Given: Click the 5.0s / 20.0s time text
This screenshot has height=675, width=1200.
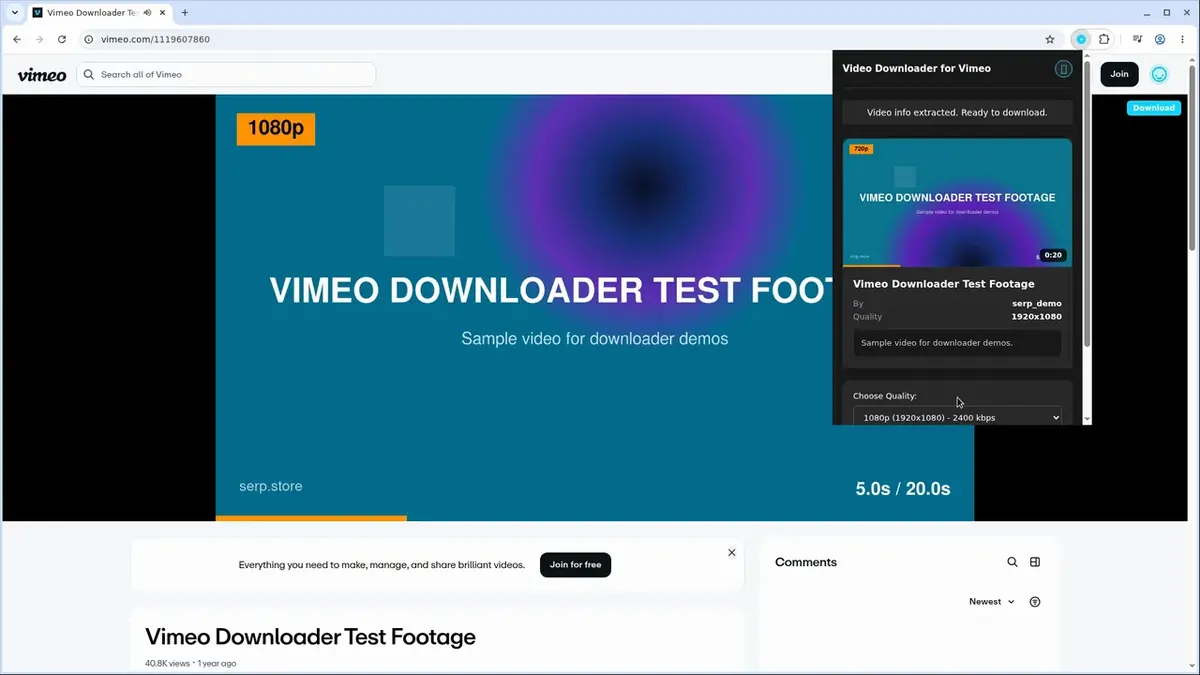Looking at the screenshot, I should [903, 489].
